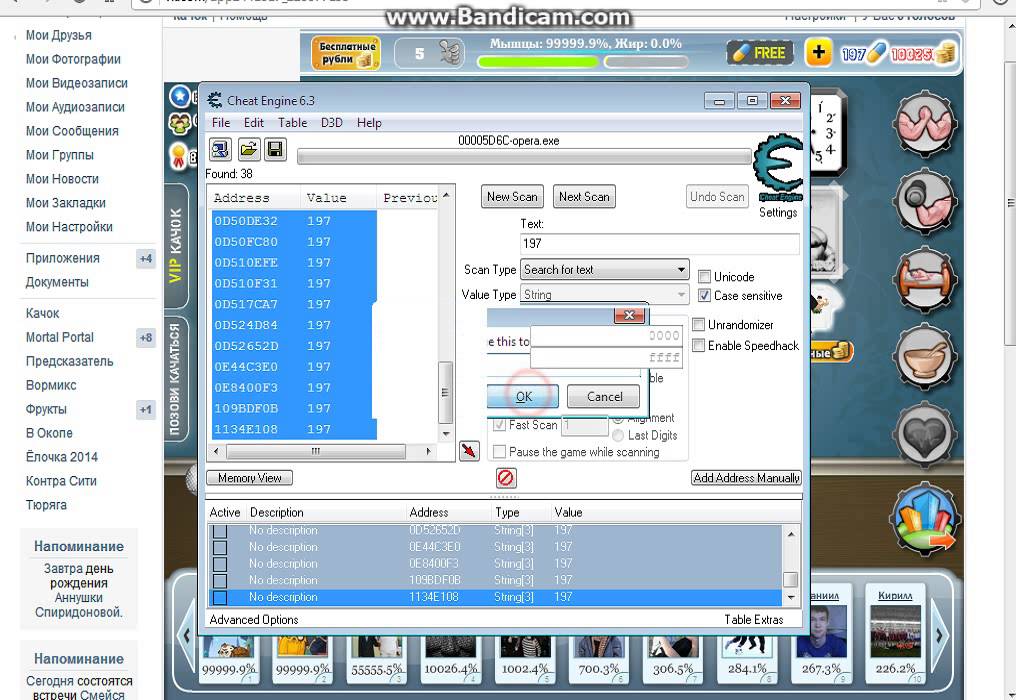The width and height of the screenshot is (1016, 700).
Task: Click the Cheat Engine logo settings icon
Action: (x=778, y=169)
